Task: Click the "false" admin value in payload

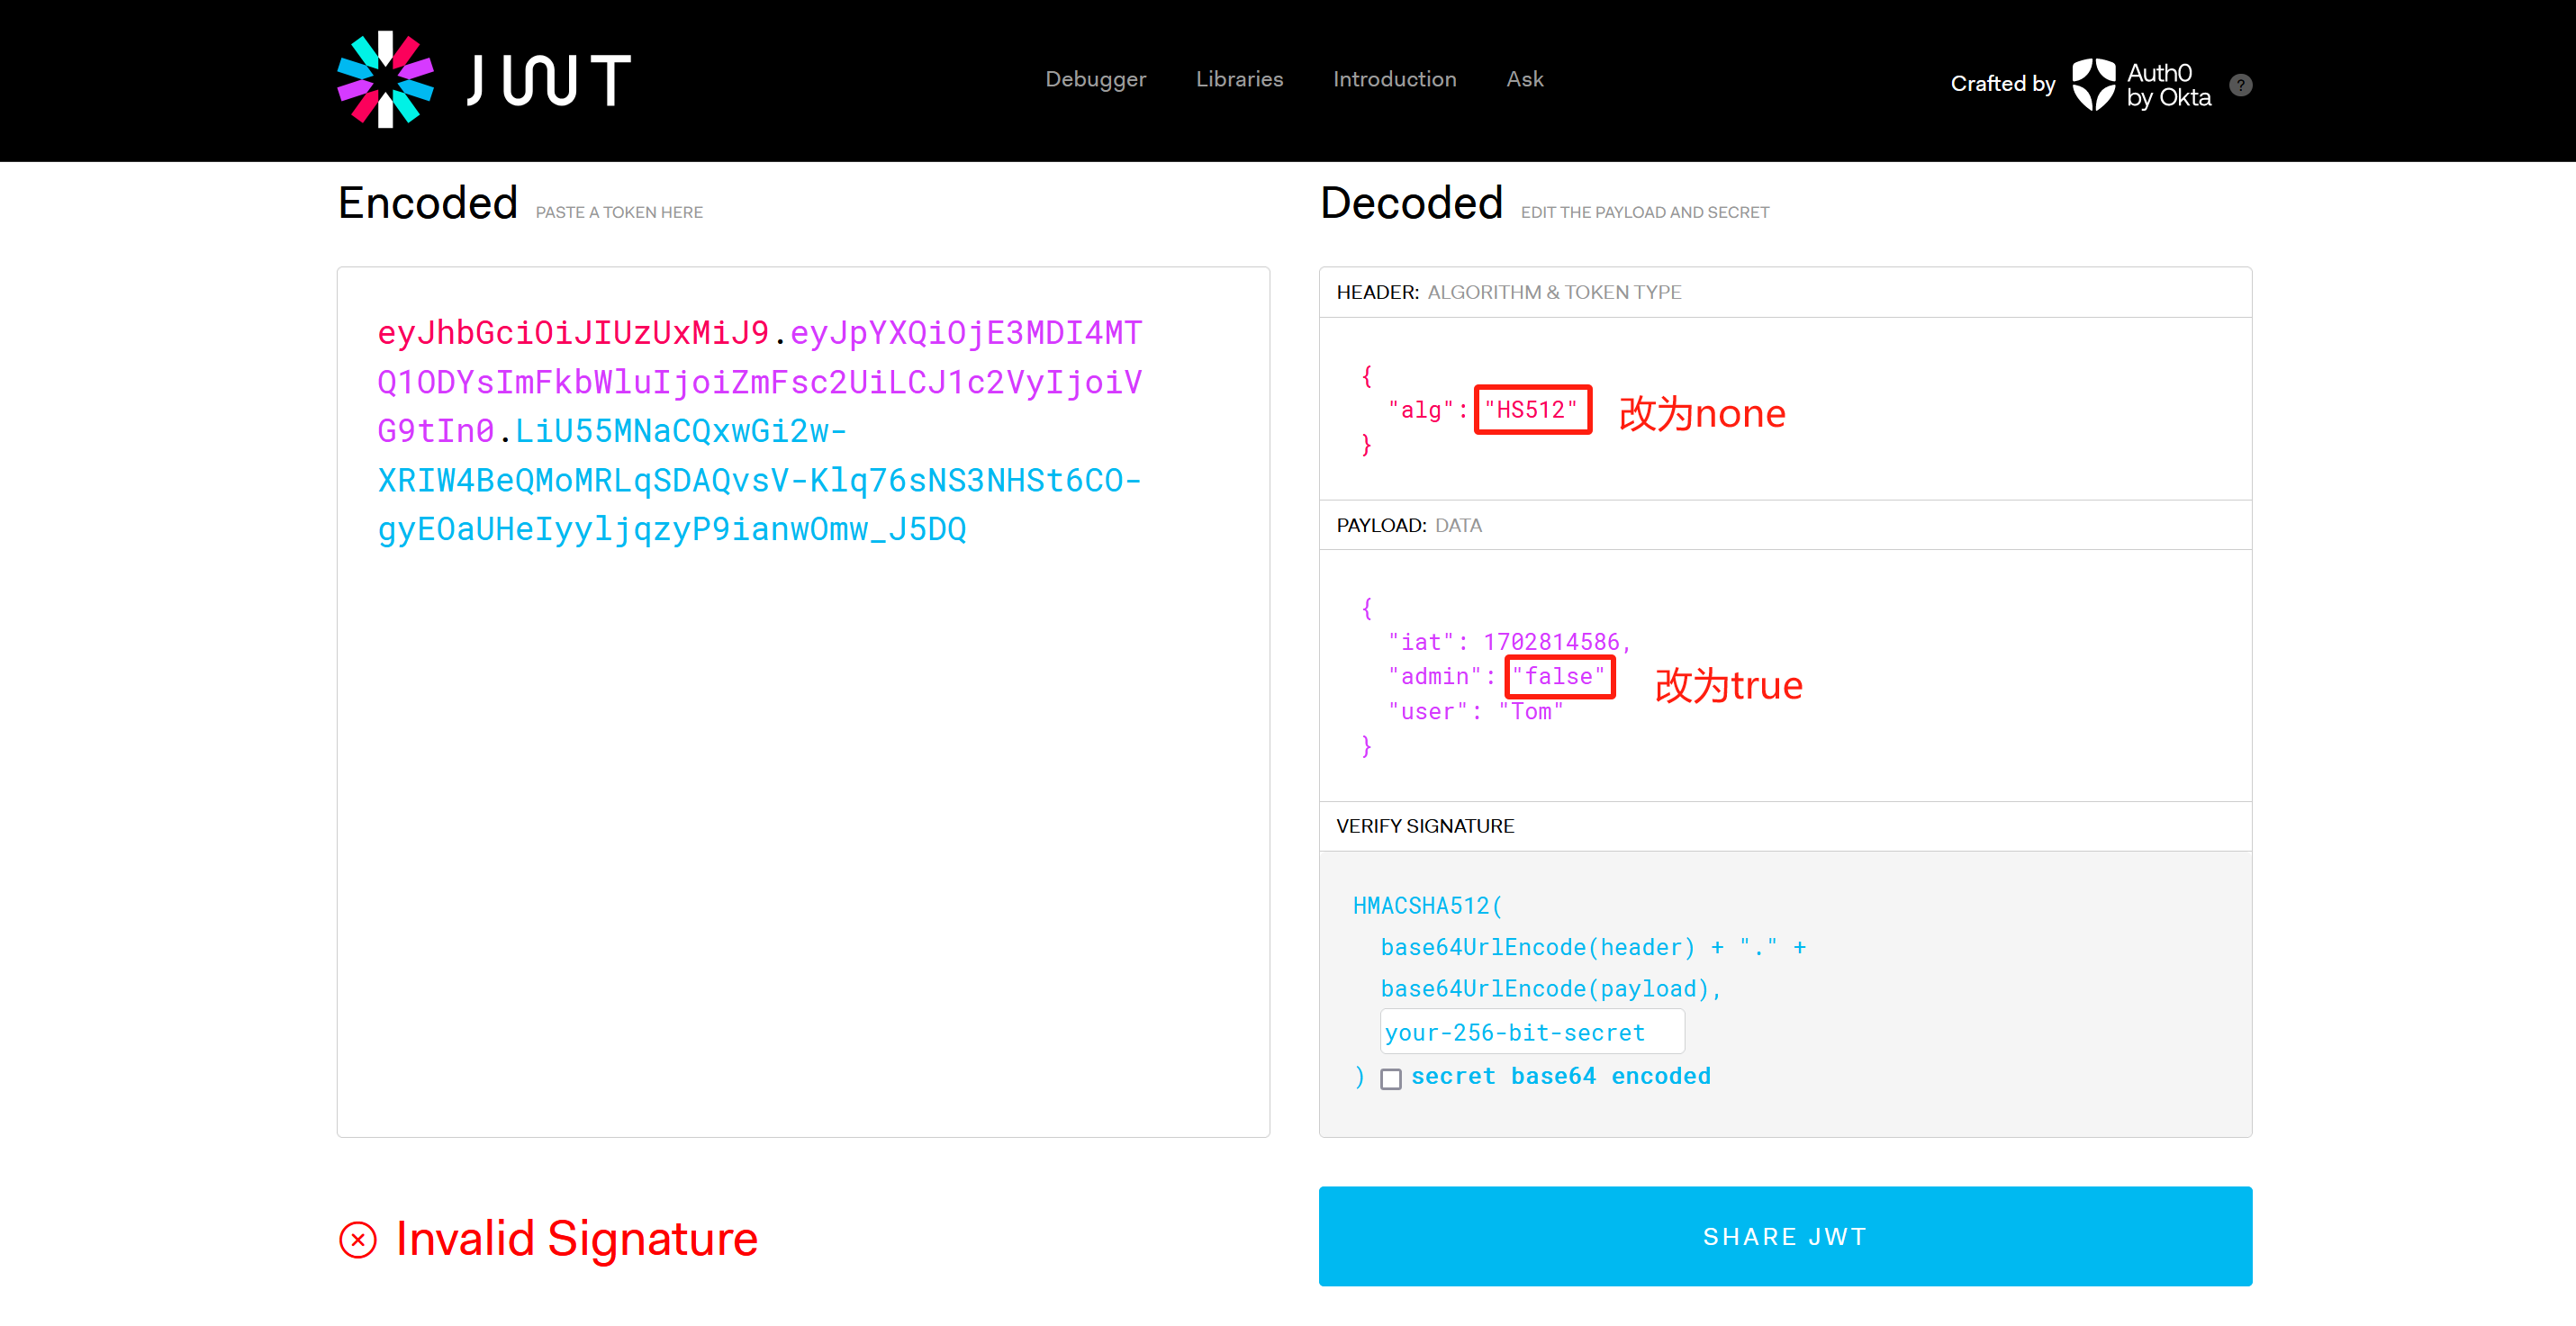Action: click(x=1558, y=677)
